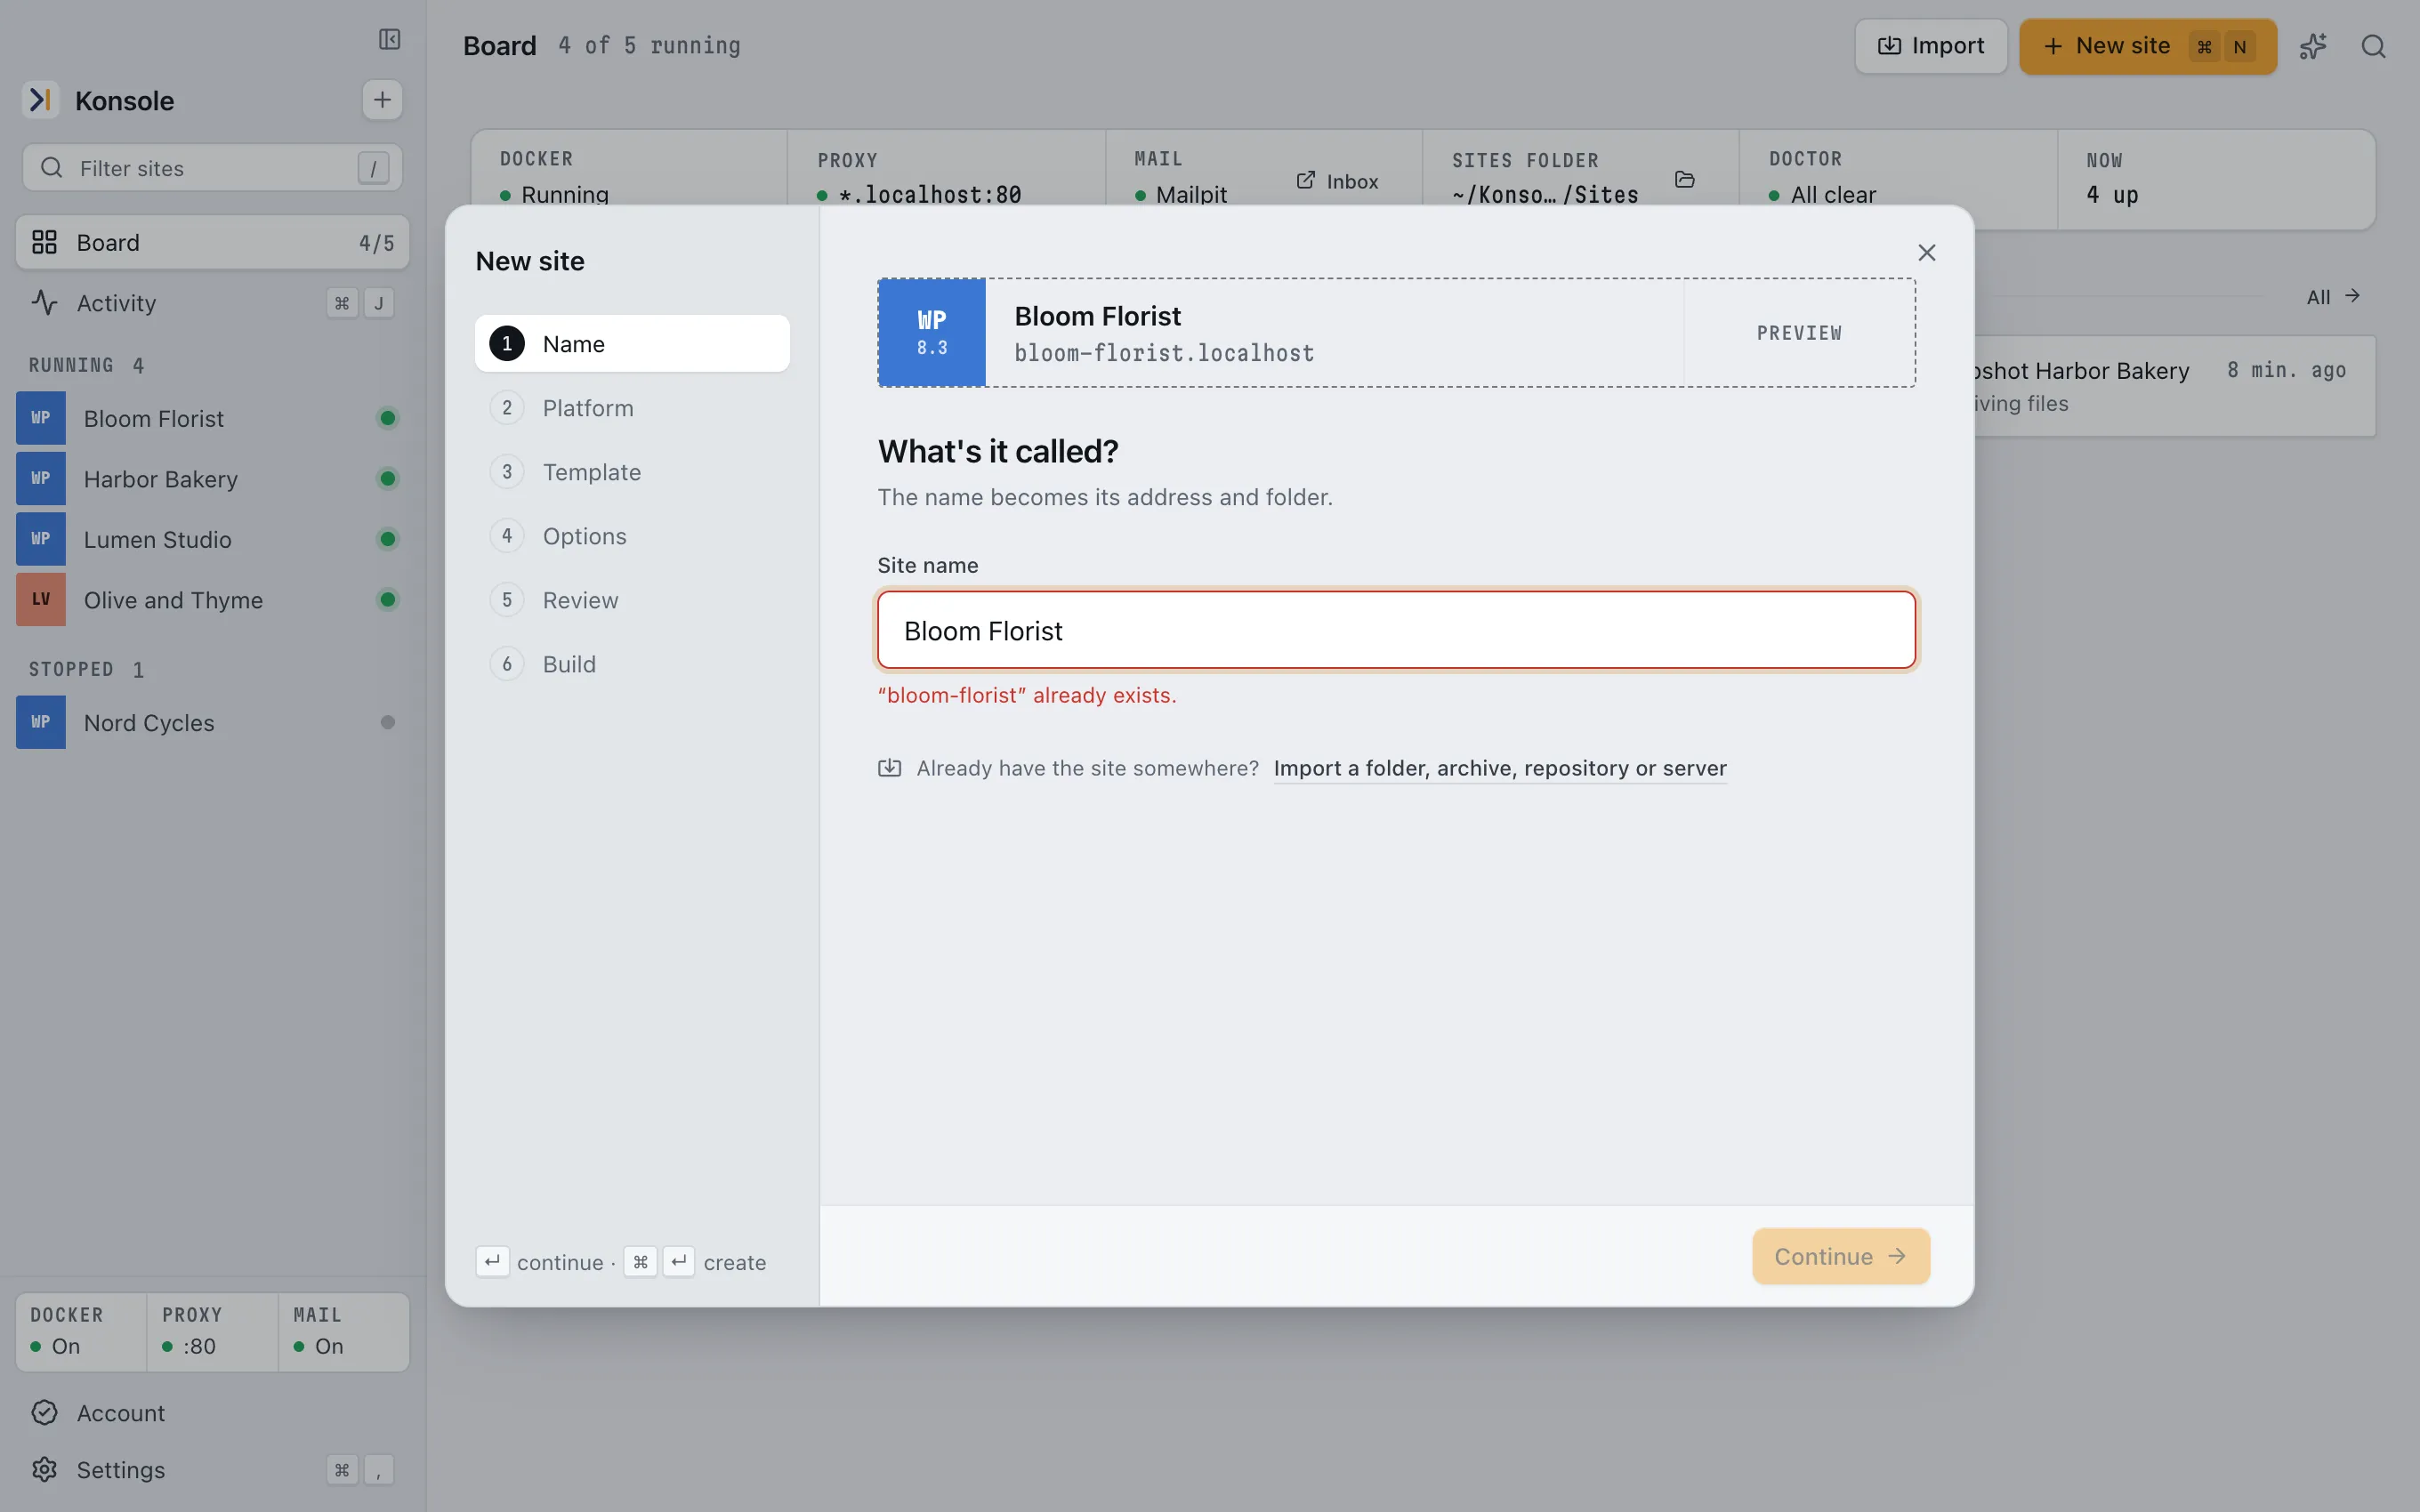Open Account in sidebar
Viewport: 2420px width, 1512px height.
[211, 1412]
